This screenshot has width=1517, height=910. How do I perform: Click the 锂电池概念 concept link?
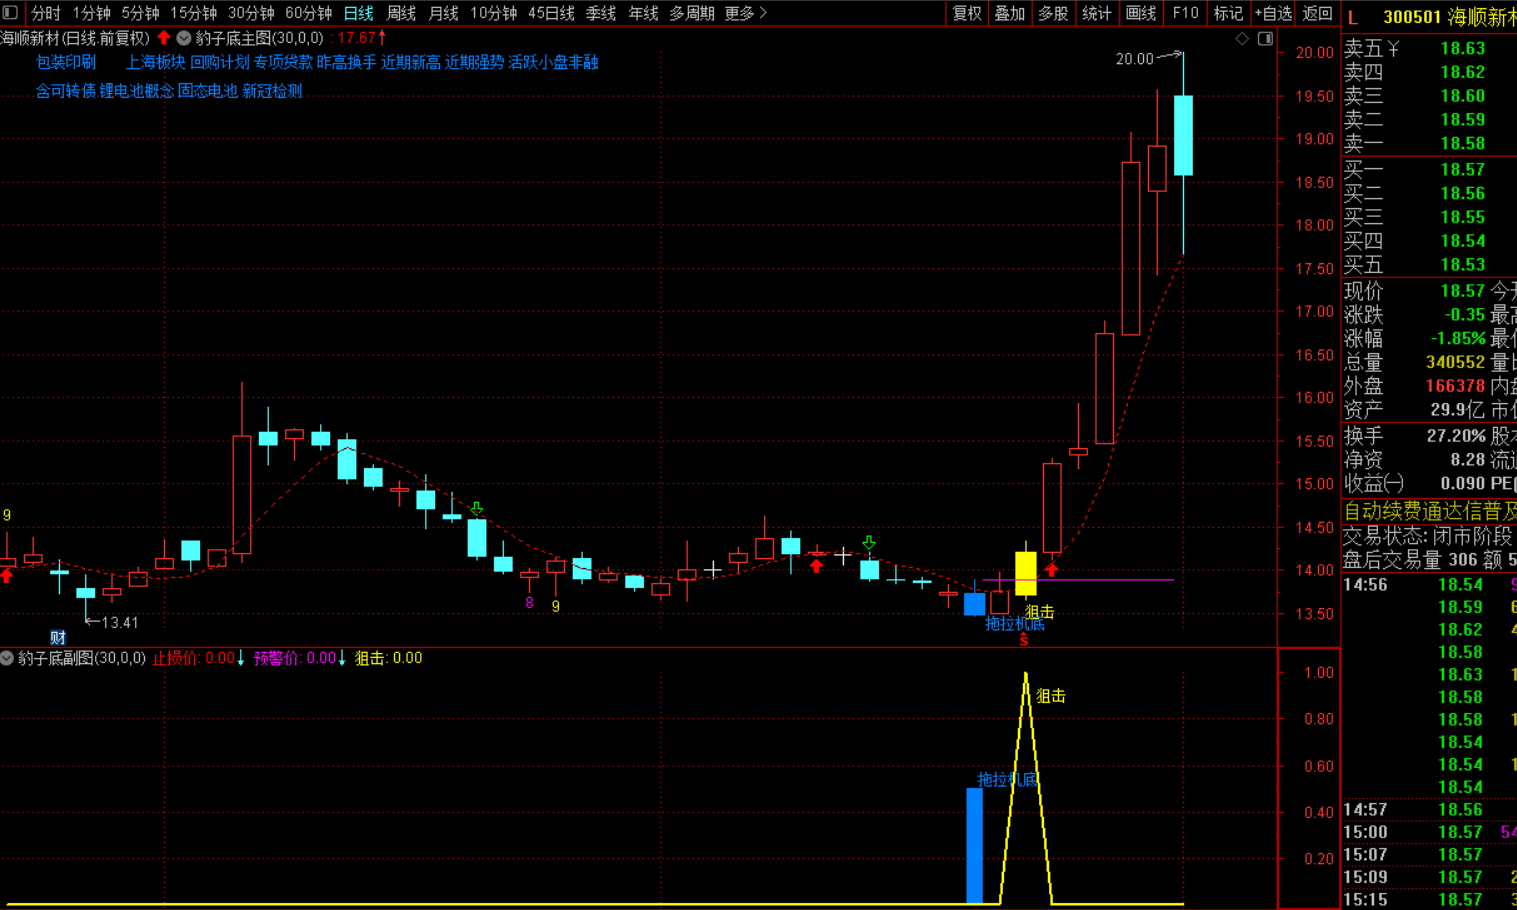click(137, 91)
